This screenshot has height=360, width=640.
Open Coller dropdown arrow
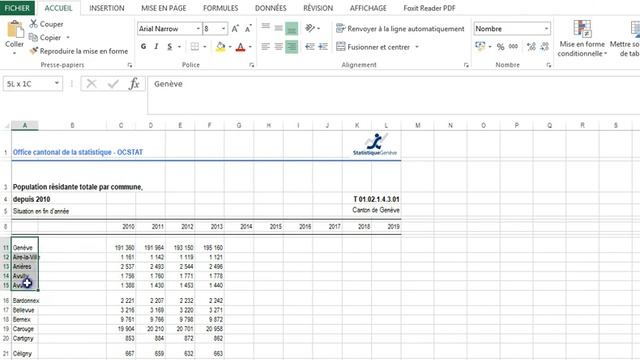click(x=14, y=53)
